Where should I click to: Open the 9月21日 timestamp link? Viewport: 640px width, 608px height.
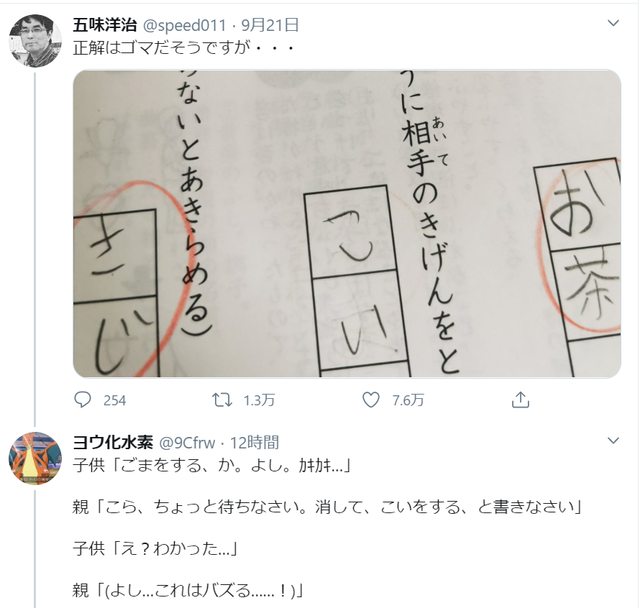click(270, 25)
